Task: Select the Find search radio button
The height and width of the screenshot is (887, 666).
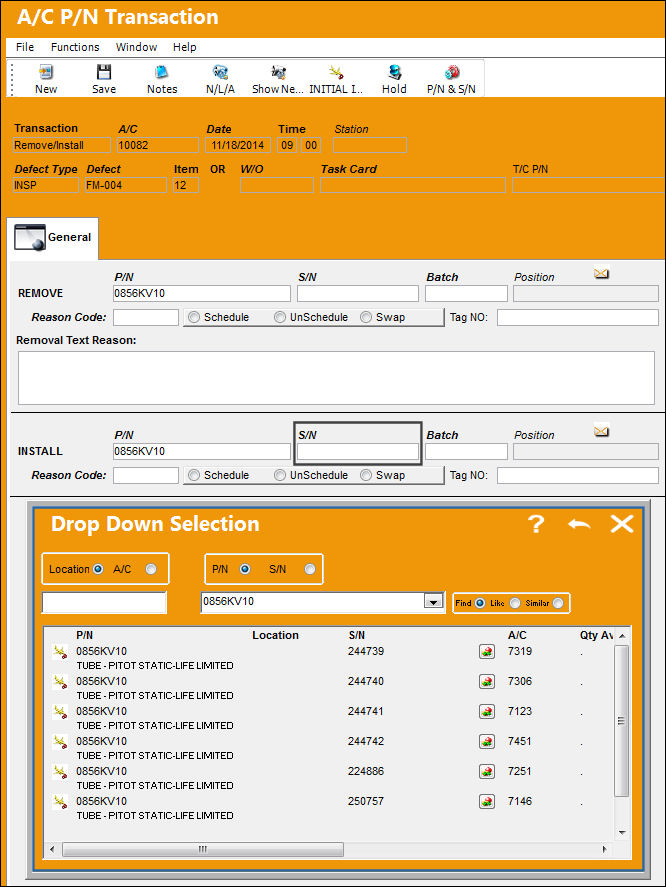Action: (480, 603)
